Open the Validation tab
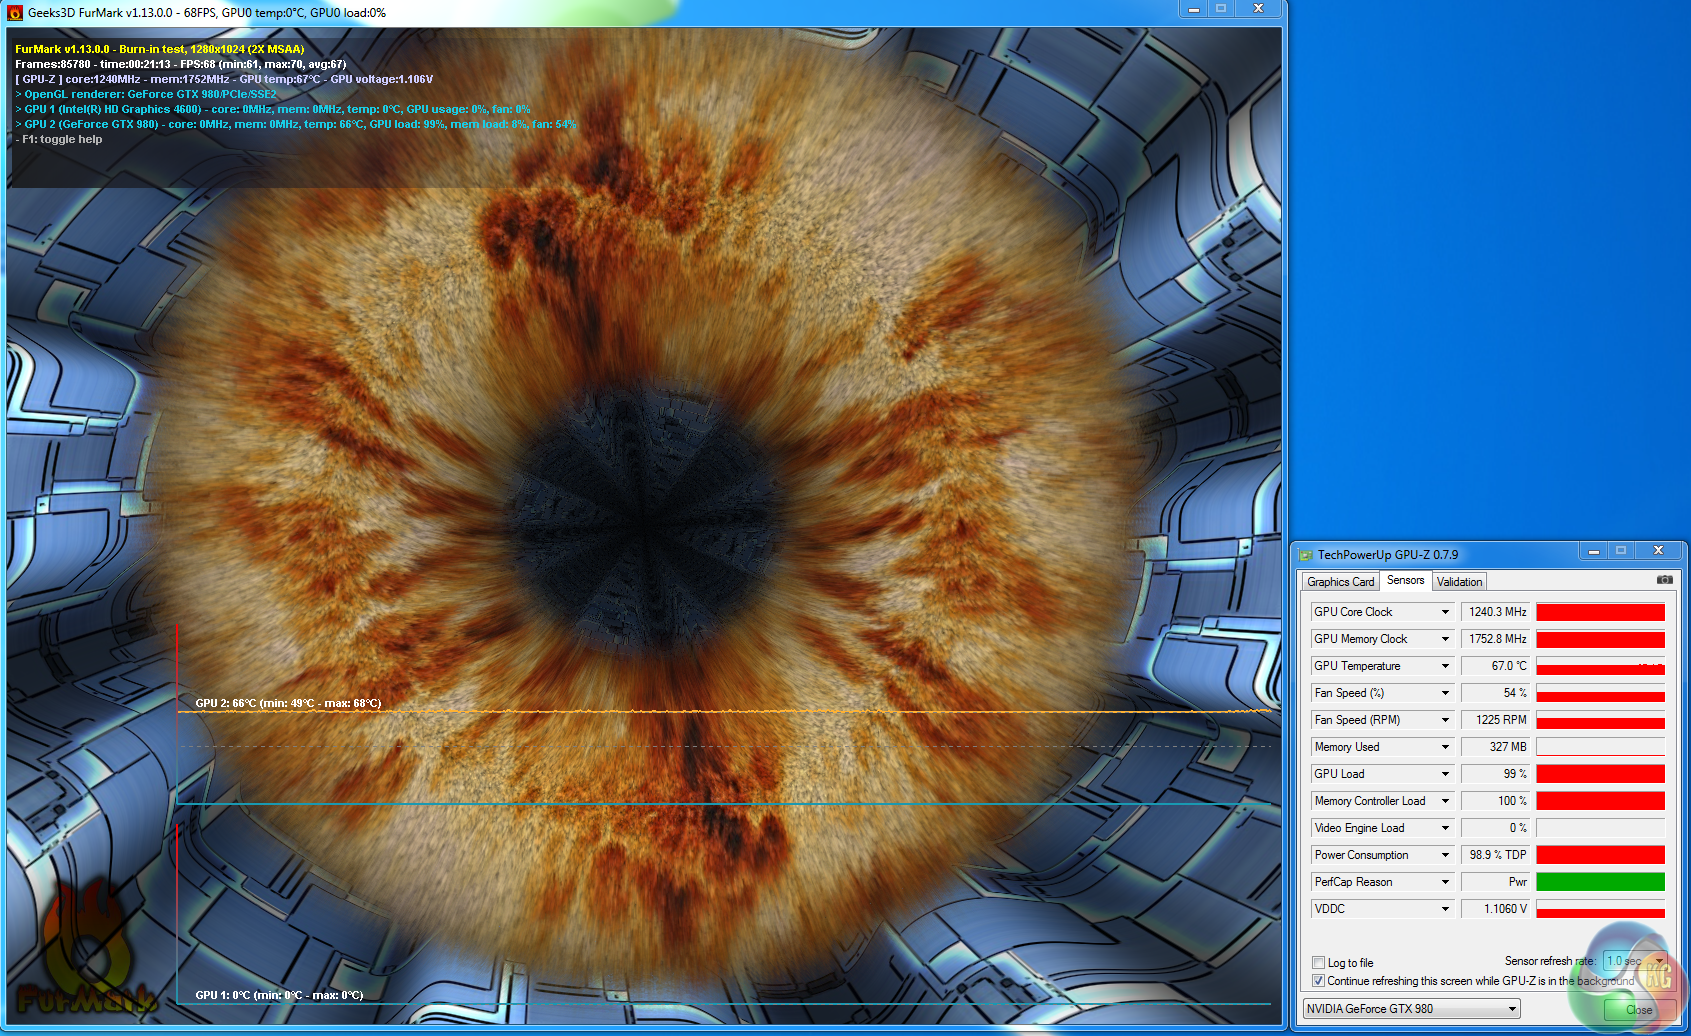Viewport: 1691px width, 1036px height. click(1459, 582)
